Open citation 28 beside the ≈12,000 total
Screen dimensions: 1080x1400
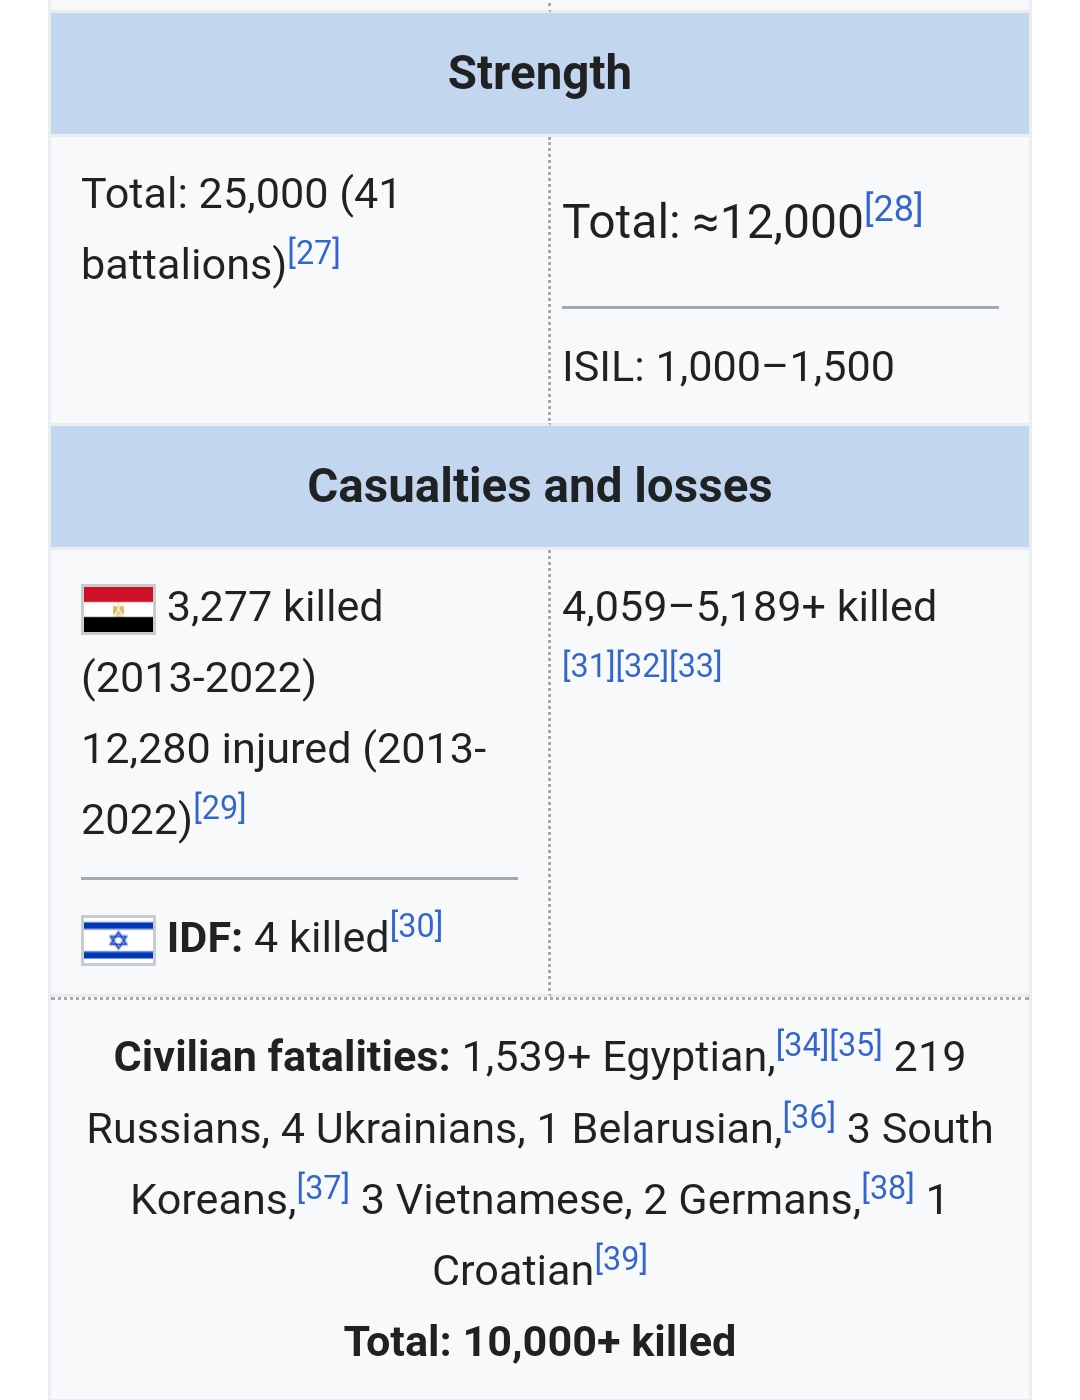(x=893, y=209)
